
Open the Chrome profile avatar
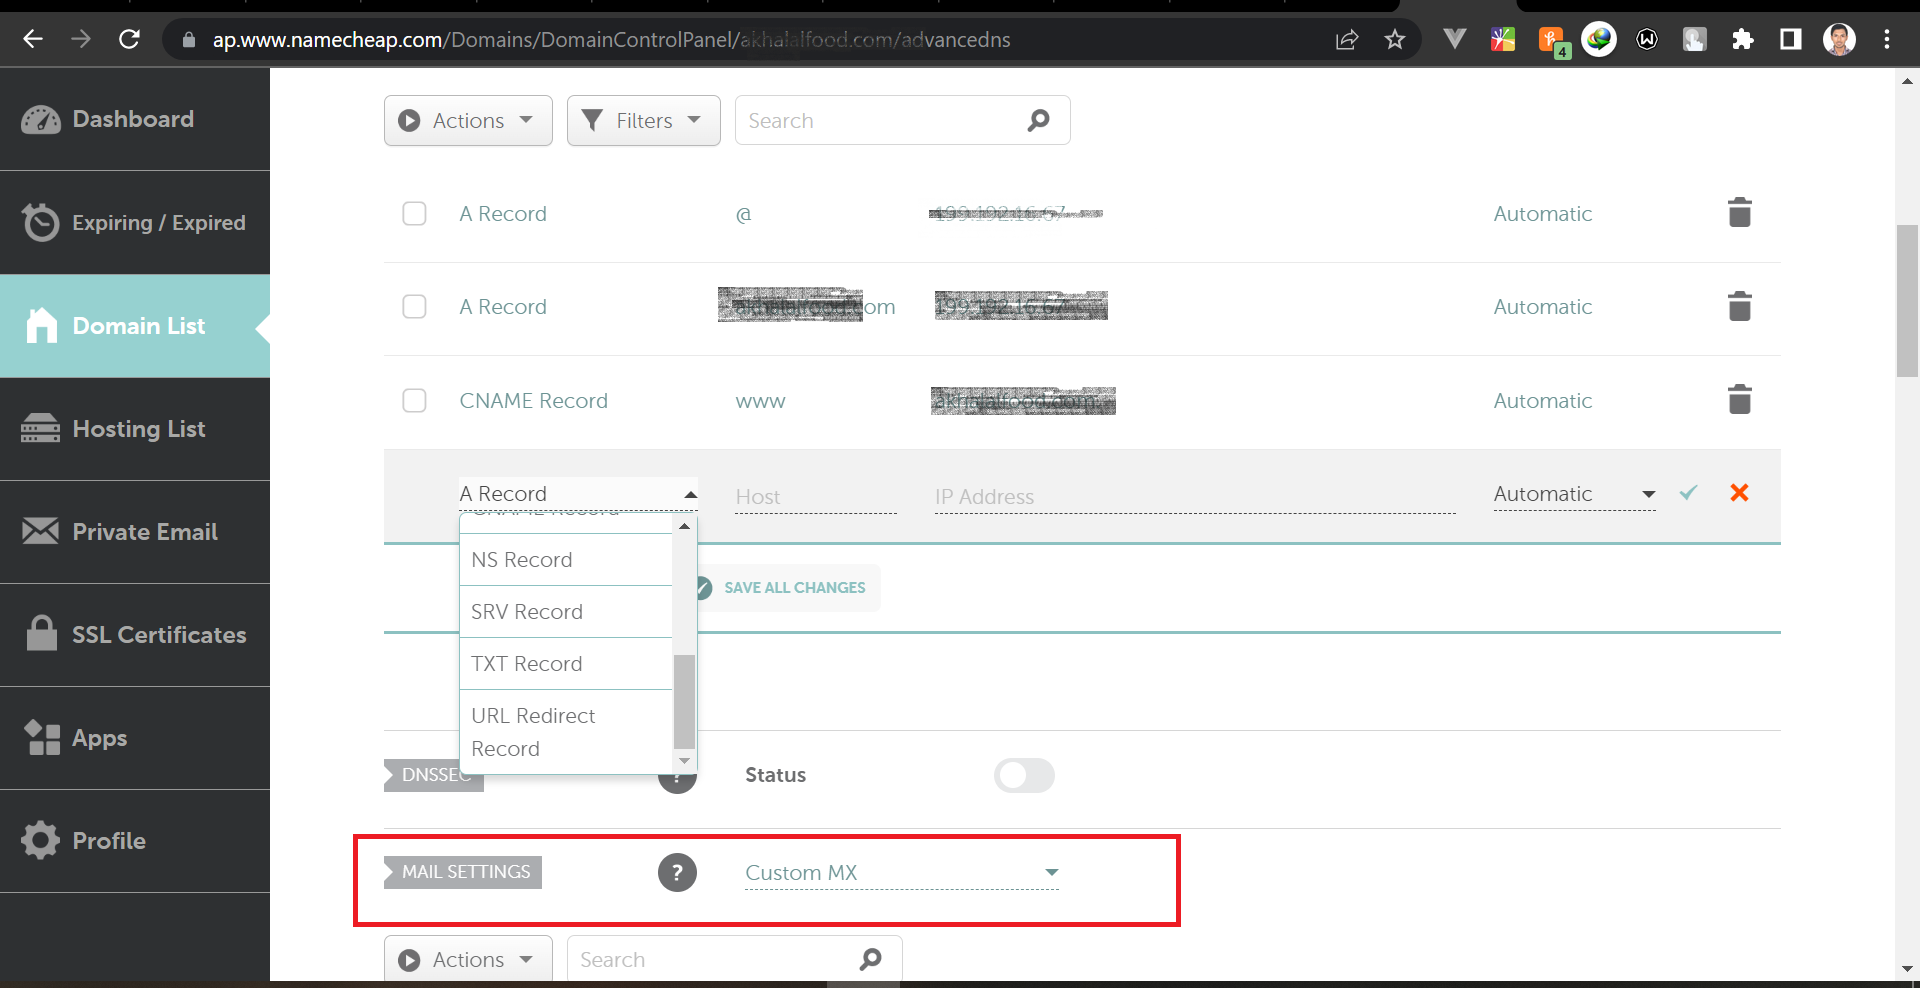pos(1839,40)
